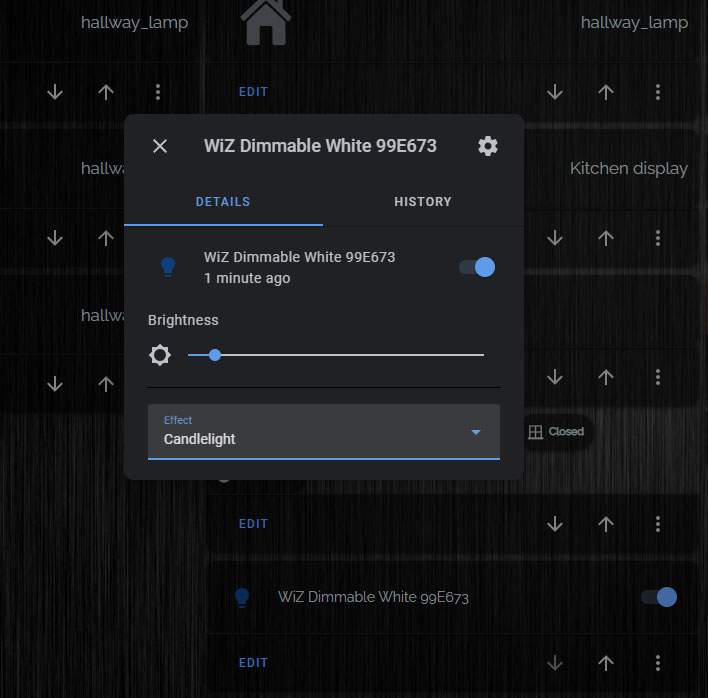
Task: Move the Kitchen display card up
Action: click(x=606, y=238)
